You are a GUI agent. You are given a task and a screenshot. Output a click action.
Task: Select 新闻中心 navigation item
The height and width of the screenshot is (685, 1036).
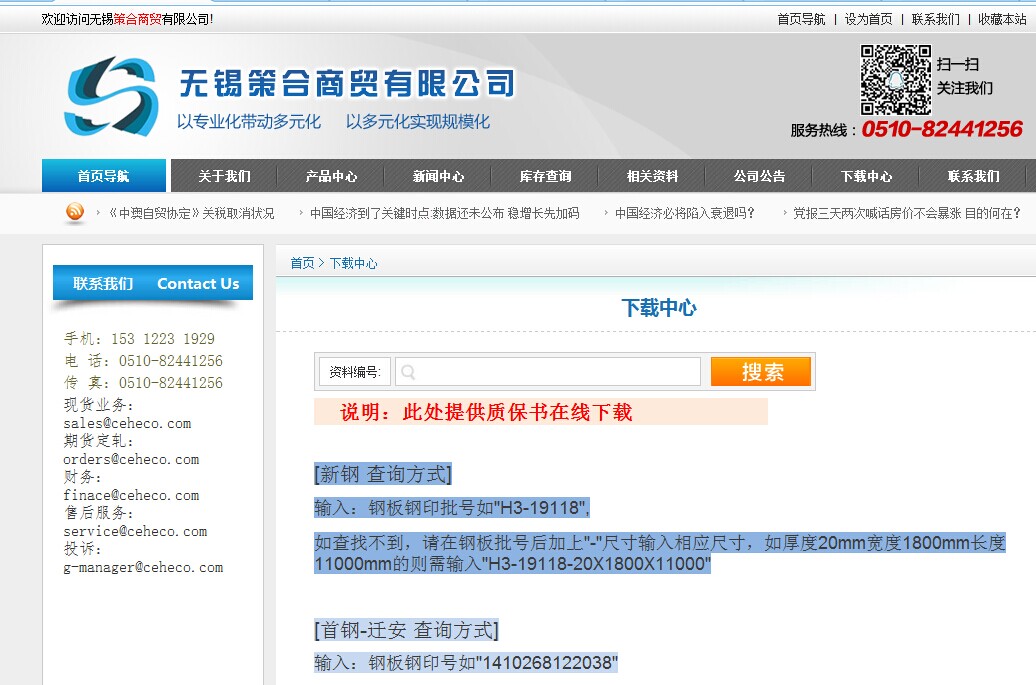pyautogui.click(x=438, y=176)
